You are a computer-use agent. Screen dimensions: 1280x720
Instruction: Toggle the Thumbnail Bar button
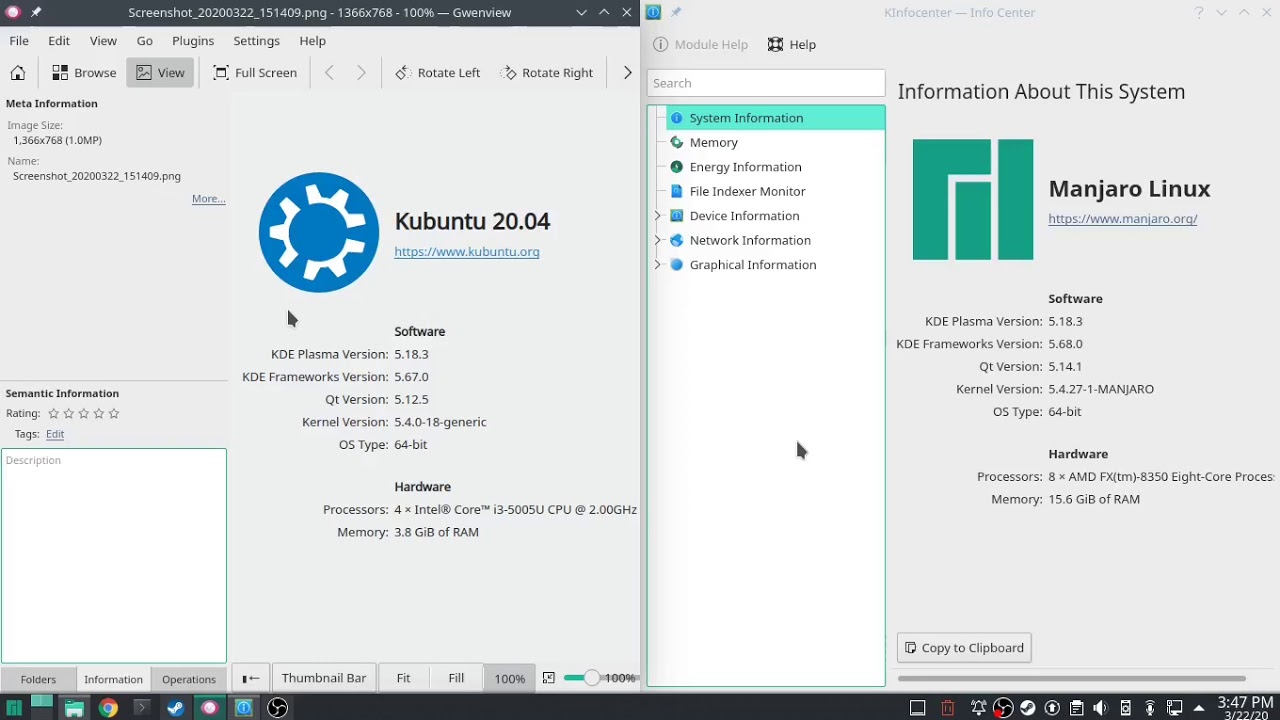tap(324, 678)
